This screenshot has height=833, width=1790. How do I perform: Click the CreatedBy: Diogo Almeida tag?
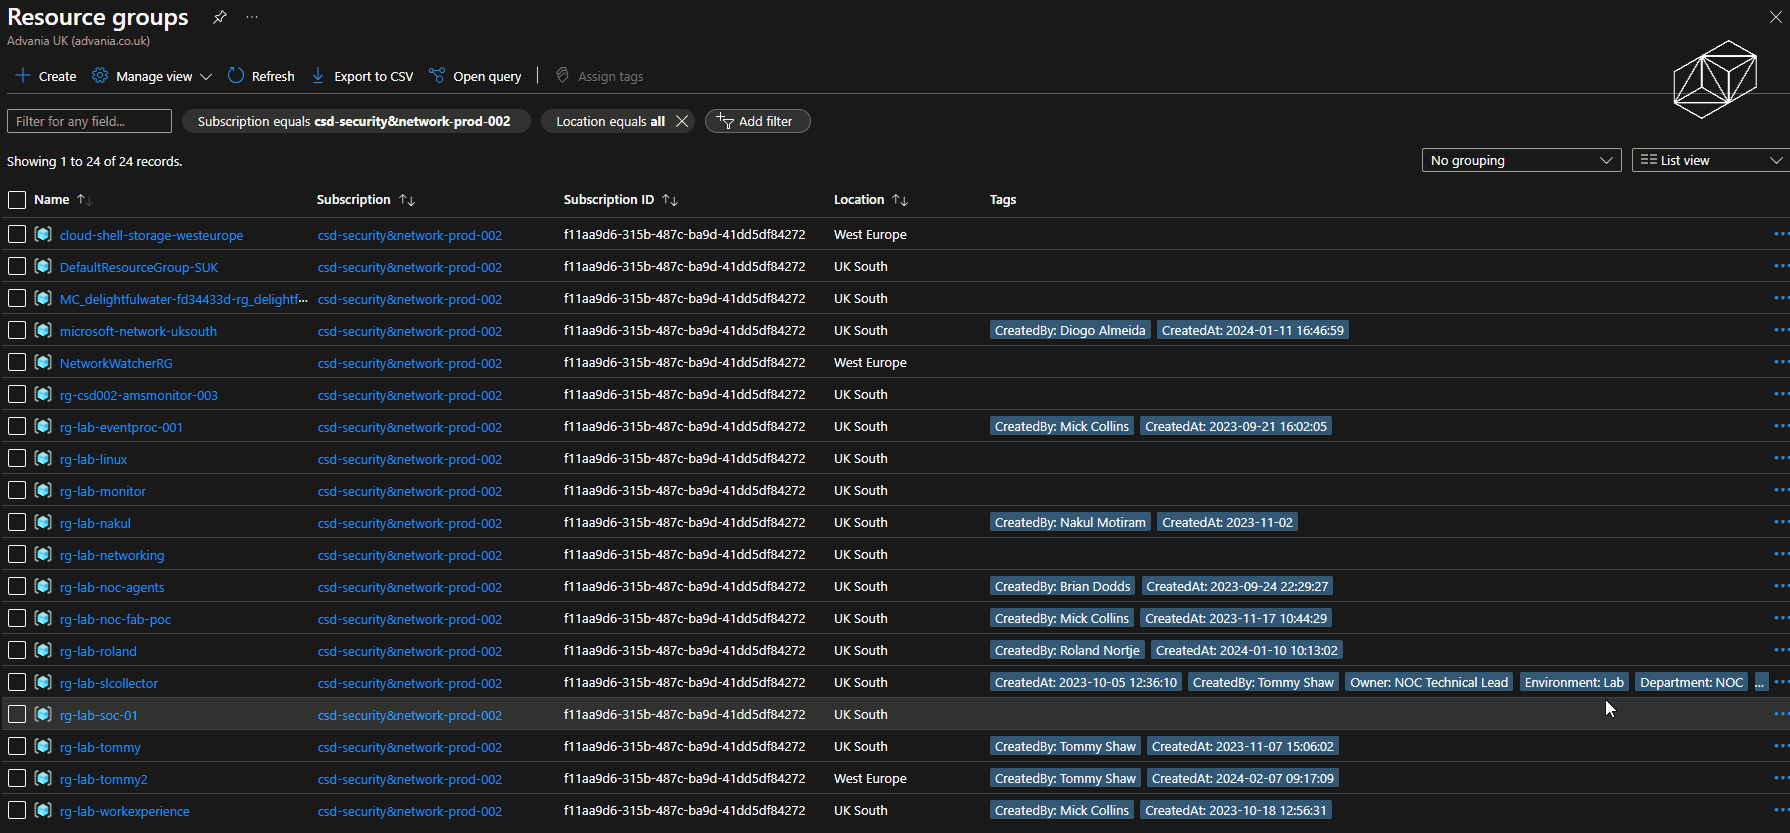(x=1070, y=330)
